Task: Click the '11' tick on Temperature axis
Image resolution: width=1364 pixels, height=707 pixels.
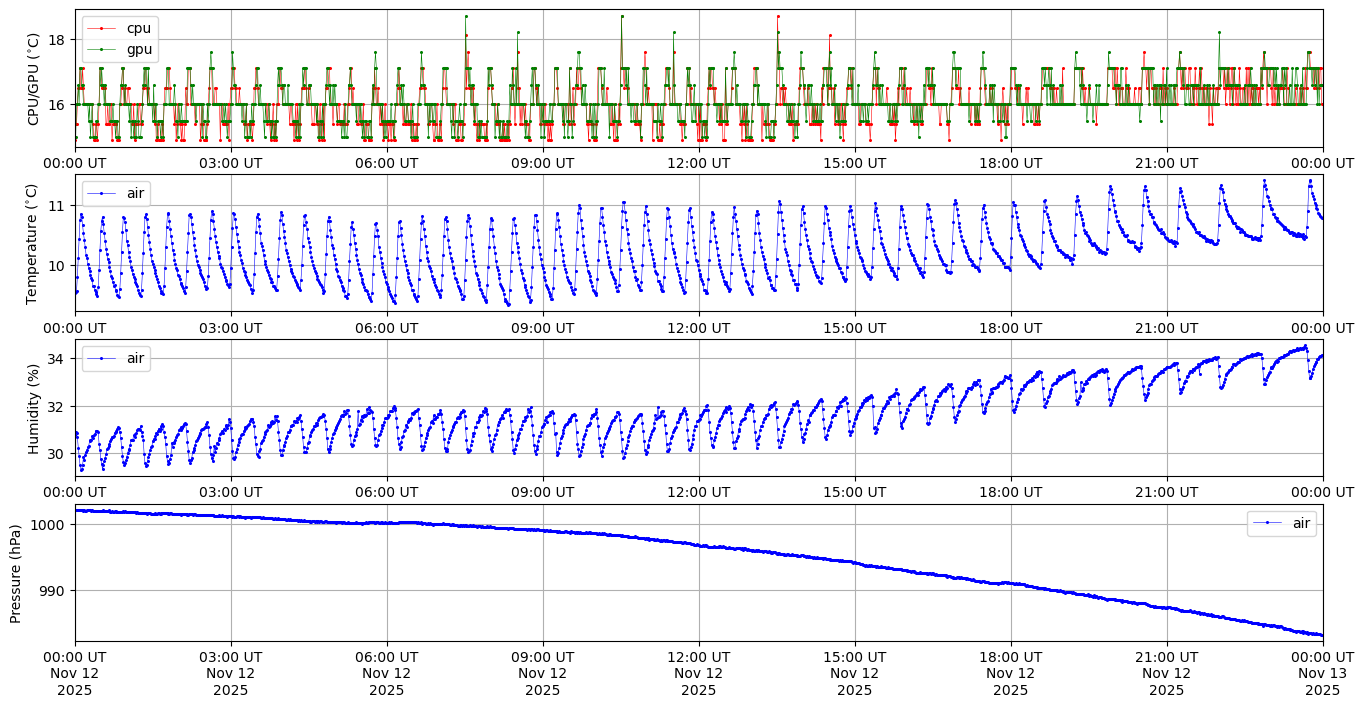Action: point(58,206)
